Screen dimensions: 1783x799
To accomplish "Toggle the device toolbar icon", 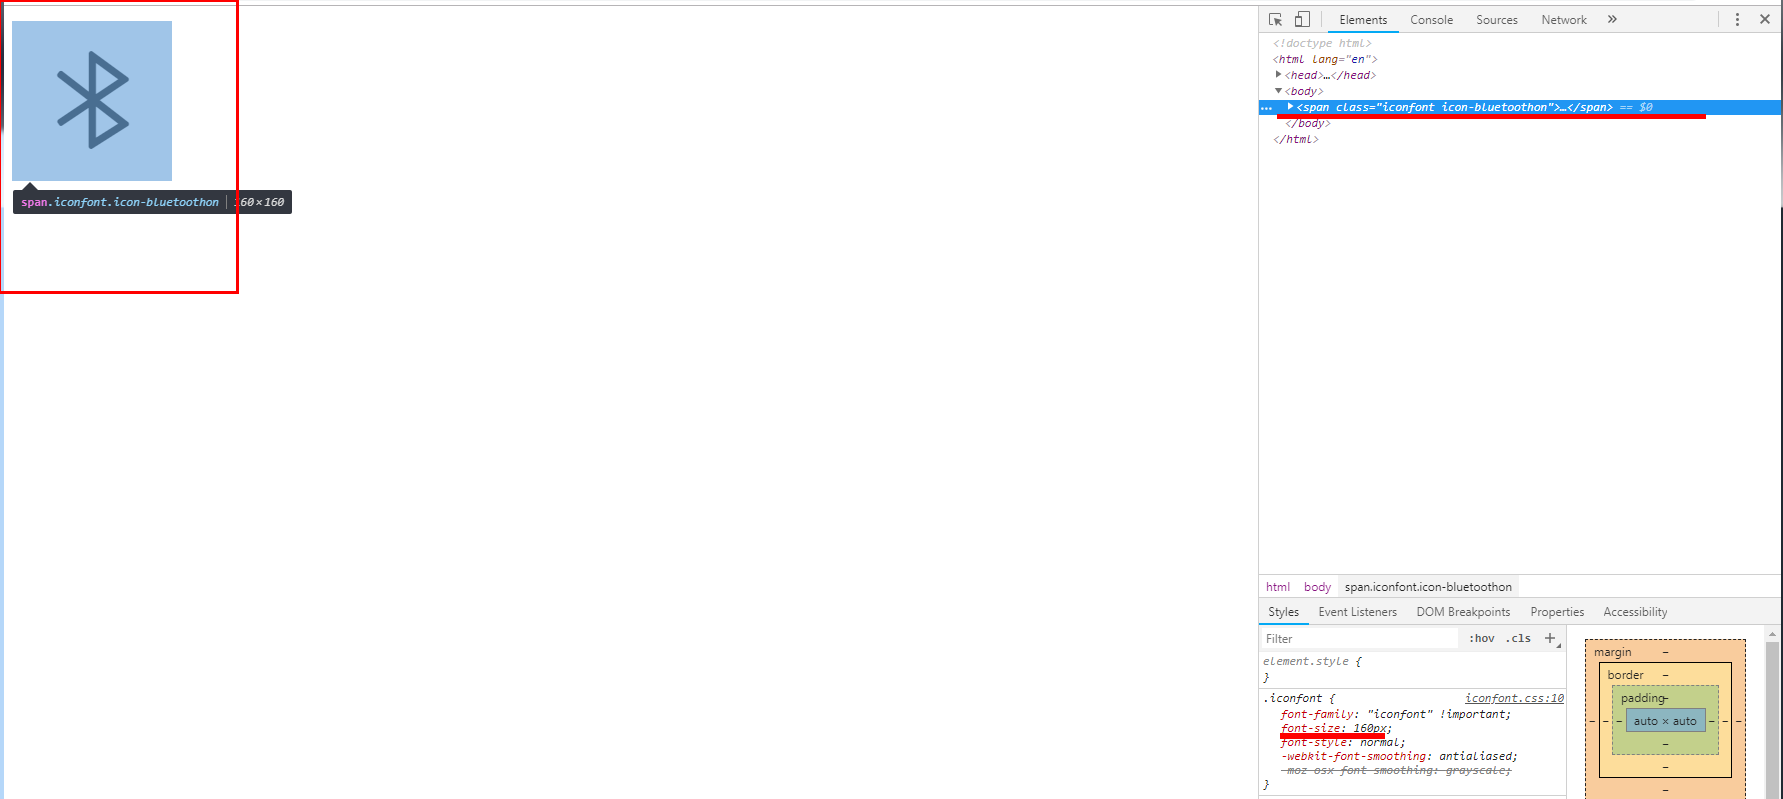I will click(x=1302, y=19).
